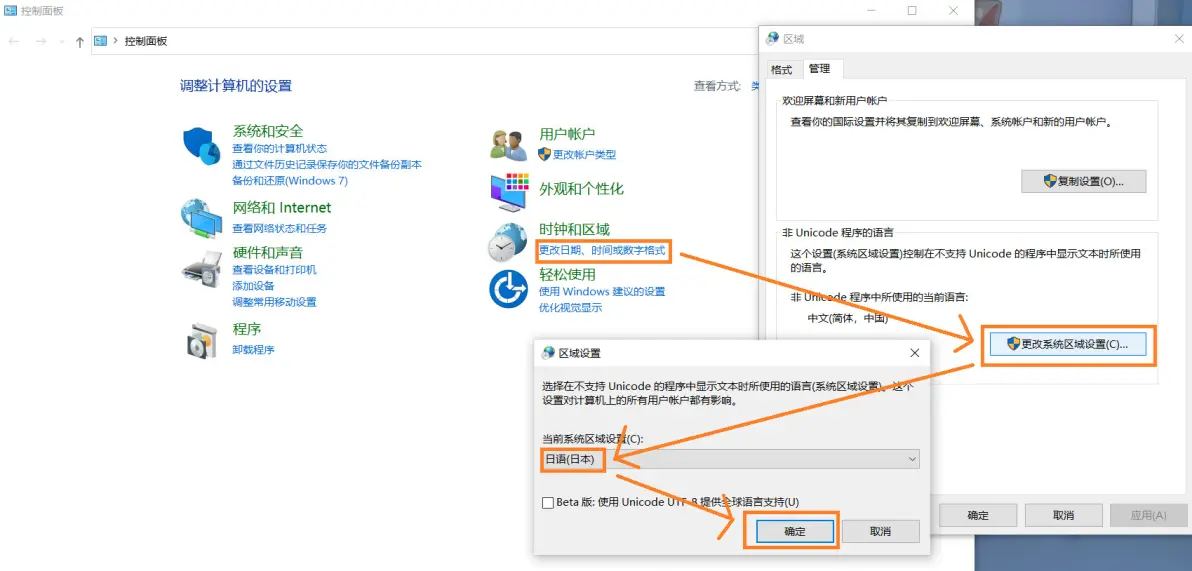The width and height of the screenshot is (1192, 571).
Task: Open the Appearance and Personalization monitor icon
Action: (509, 192)
